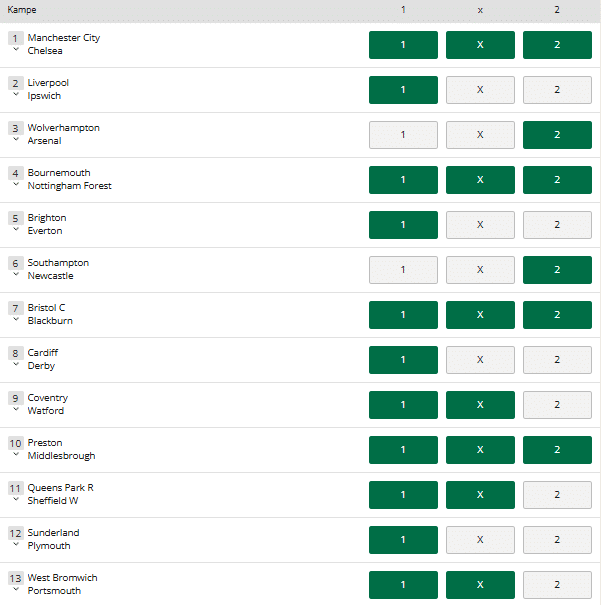Toggle draw X for Liverpool vs Ipswich
This screenshot has width=601, height=605.
pyautogui.click(x=480, y=90)
